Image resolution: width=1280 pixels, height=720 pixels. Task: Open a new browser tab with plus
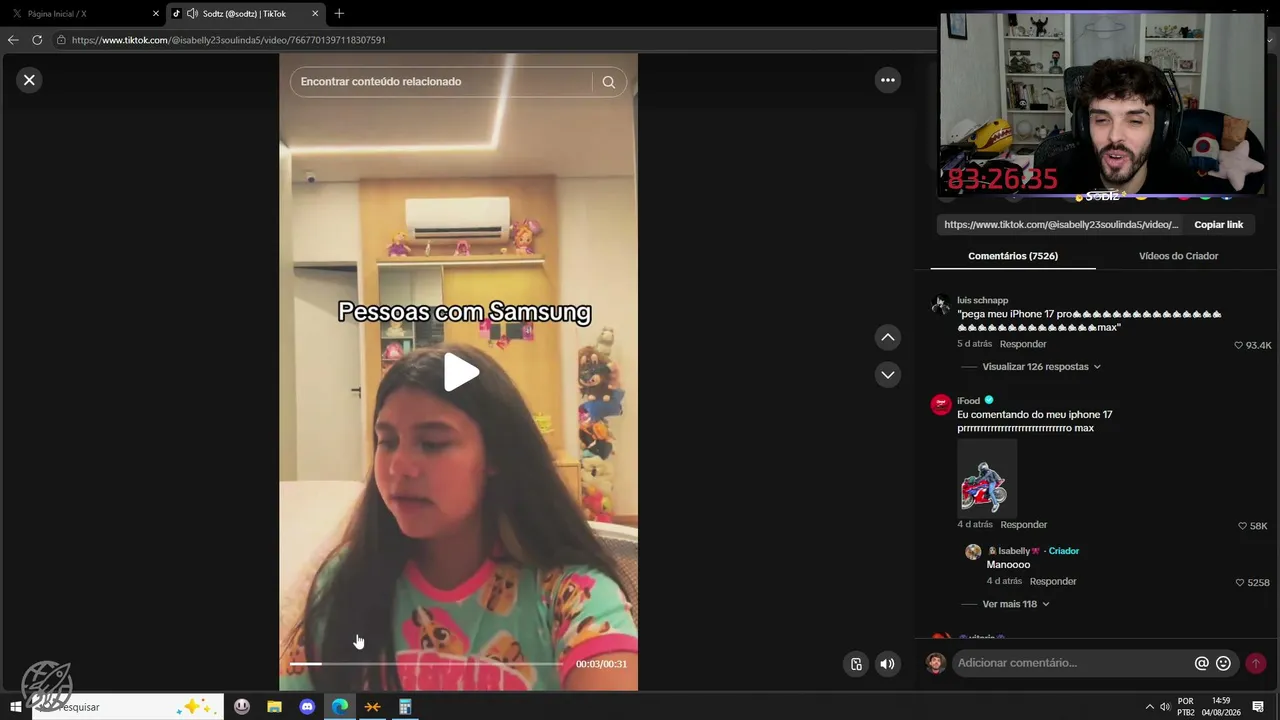pos(339,14)
